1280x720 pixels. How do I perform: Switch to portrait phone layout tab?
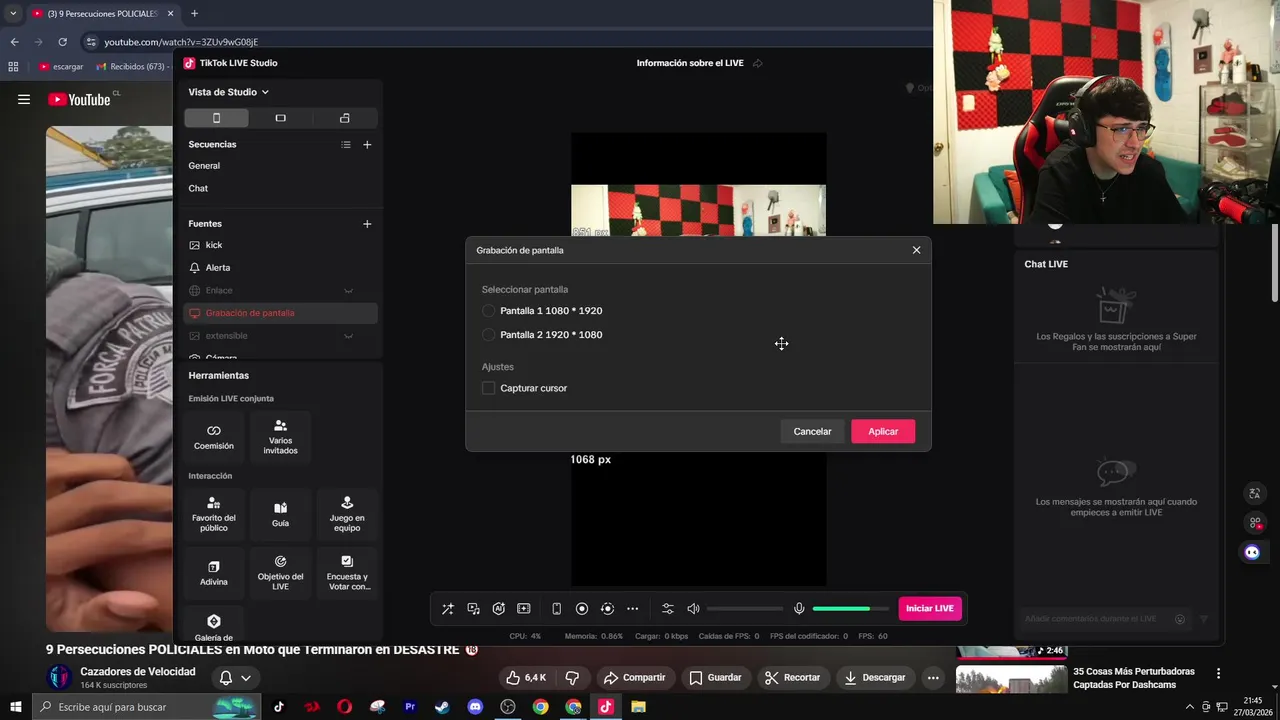[216, 118]
